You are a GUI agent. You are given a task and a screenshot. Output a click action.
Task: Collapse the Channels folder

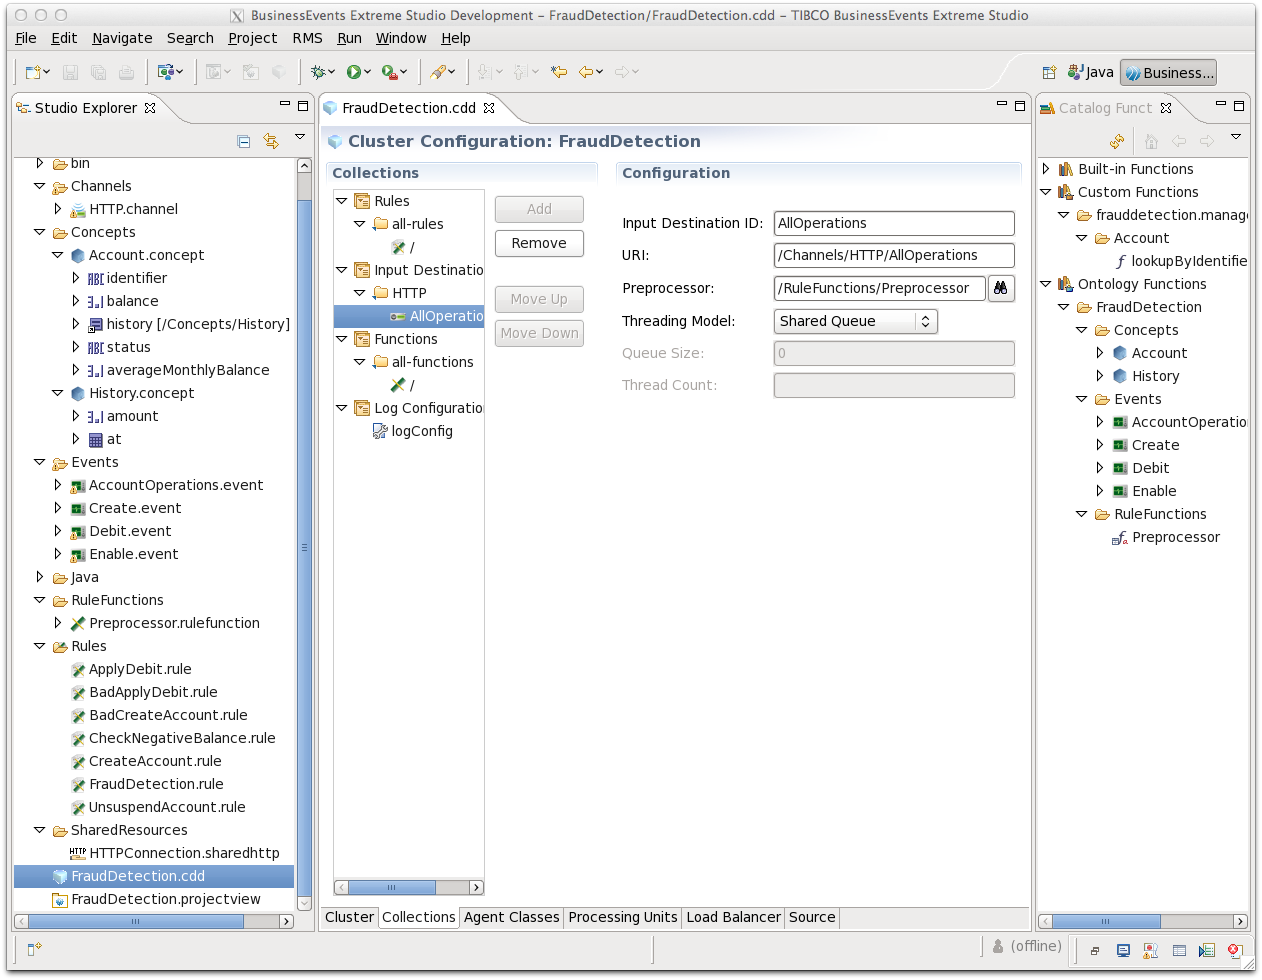pyautogui.click(x=39, y=186)
